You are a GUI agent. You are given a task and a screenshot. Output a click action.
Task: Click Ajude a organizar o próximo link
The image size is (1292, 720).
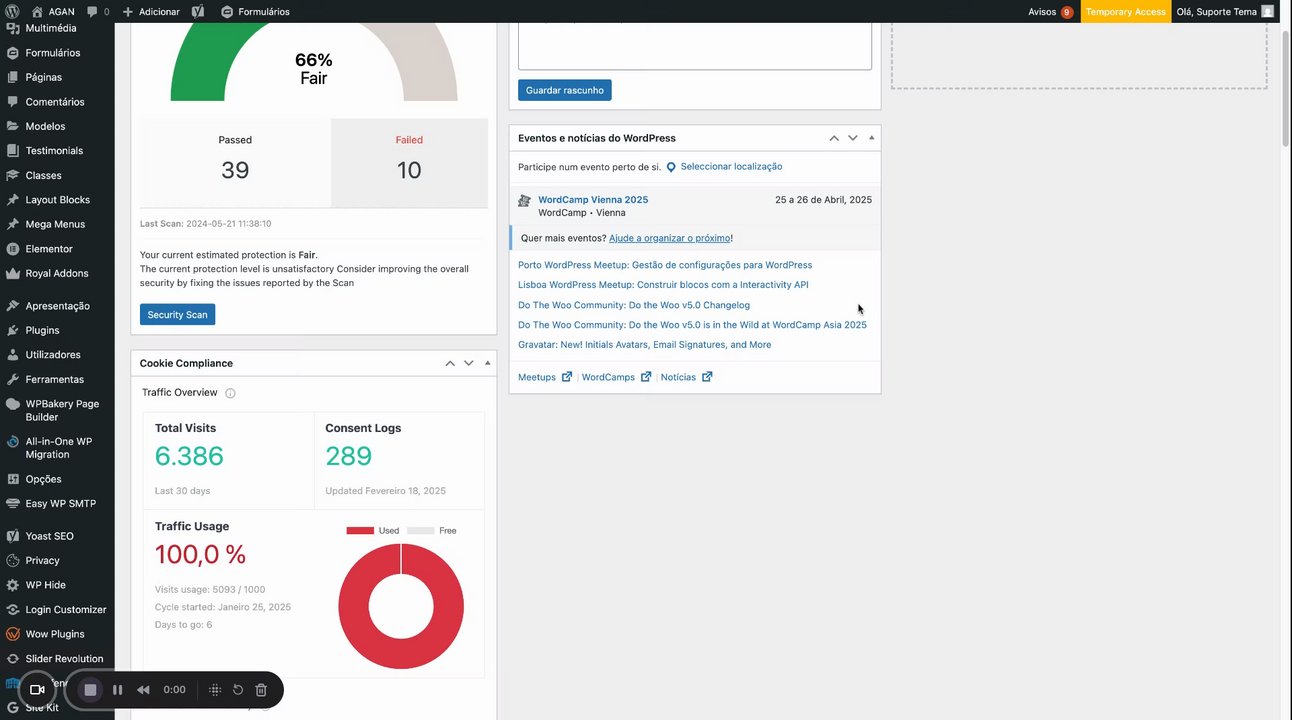[x=669, y=238]
